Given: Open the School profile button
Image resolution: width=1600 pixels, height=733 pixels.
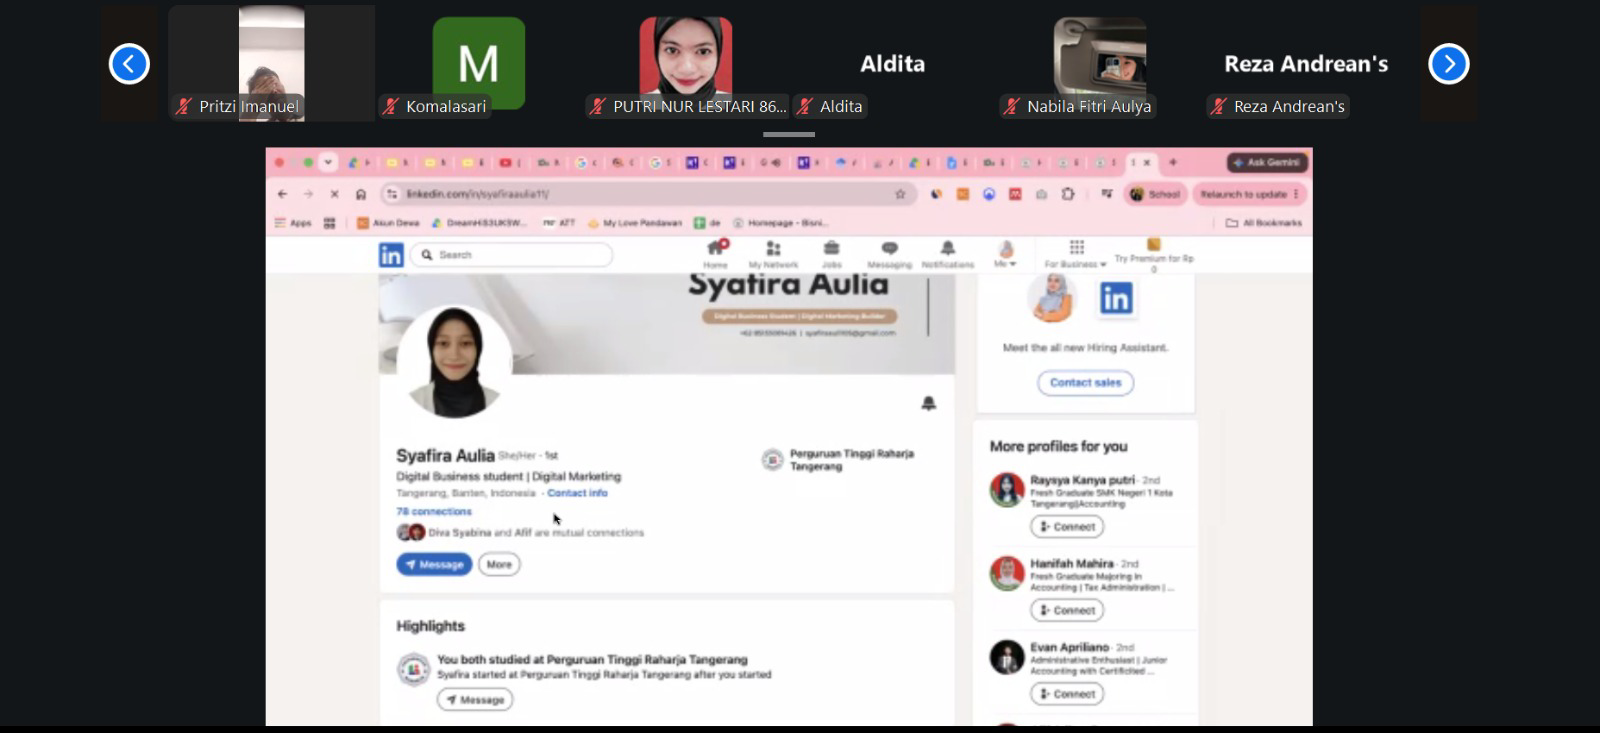Looking at the screenshot, I should 1155,194.
